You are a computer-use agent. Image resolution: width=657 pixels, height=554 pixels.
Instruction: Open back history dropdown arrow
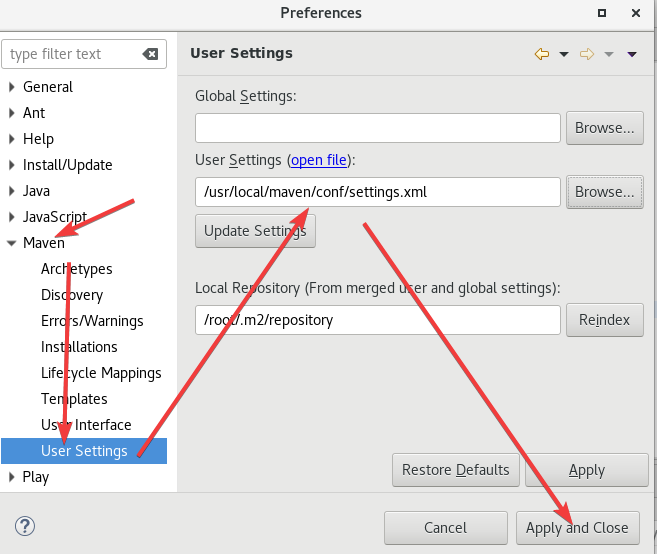pos(564,54)
